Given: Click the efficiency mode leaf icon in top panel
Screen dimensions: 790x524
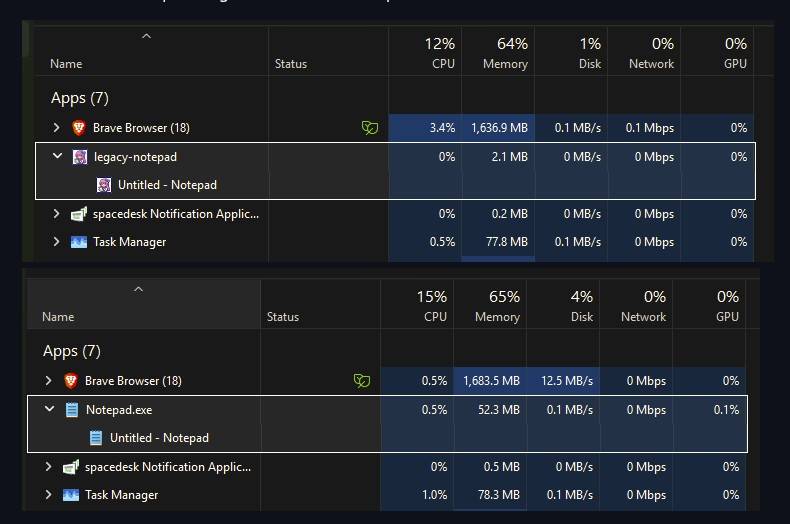Looking at the screenshot, I should [x=370, y=128].
